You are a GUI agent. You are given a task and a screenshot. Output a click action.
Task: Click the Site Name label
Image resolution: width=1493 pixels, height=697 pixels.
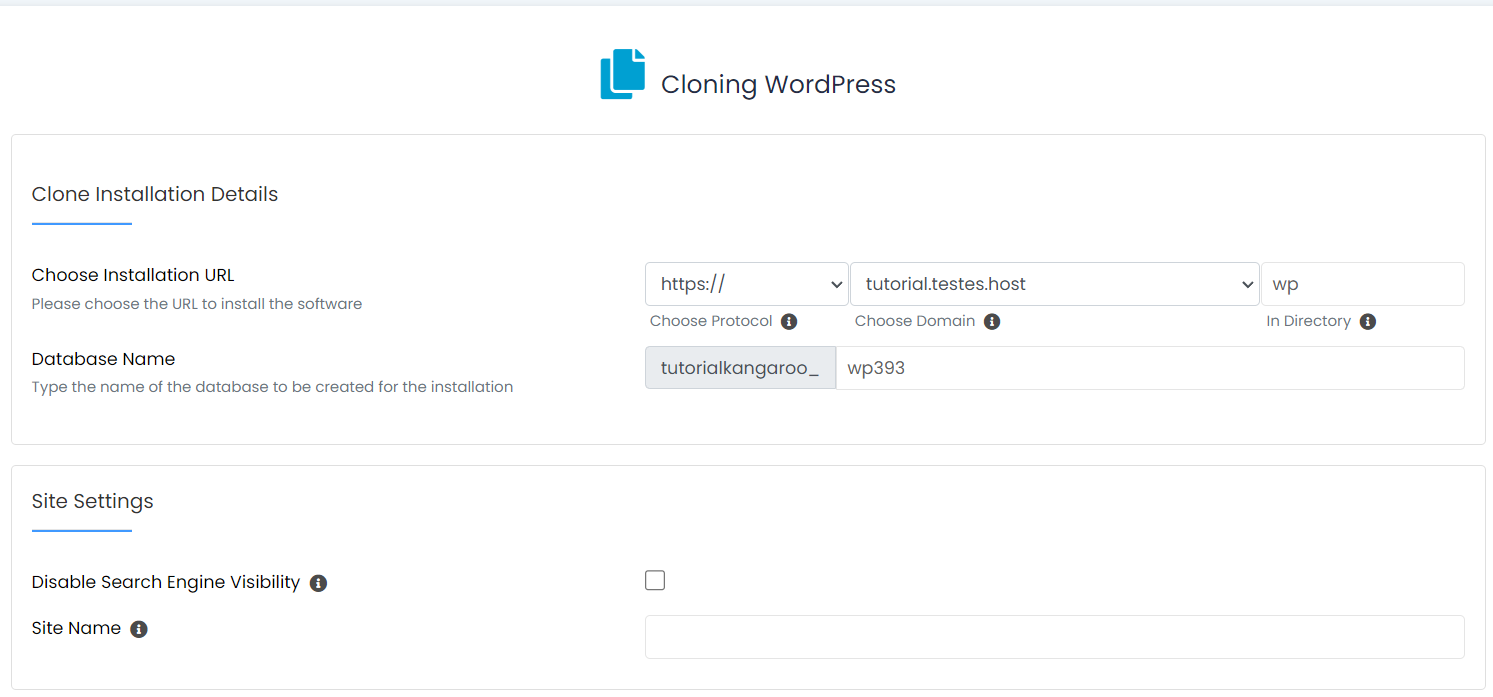[76, 628]
